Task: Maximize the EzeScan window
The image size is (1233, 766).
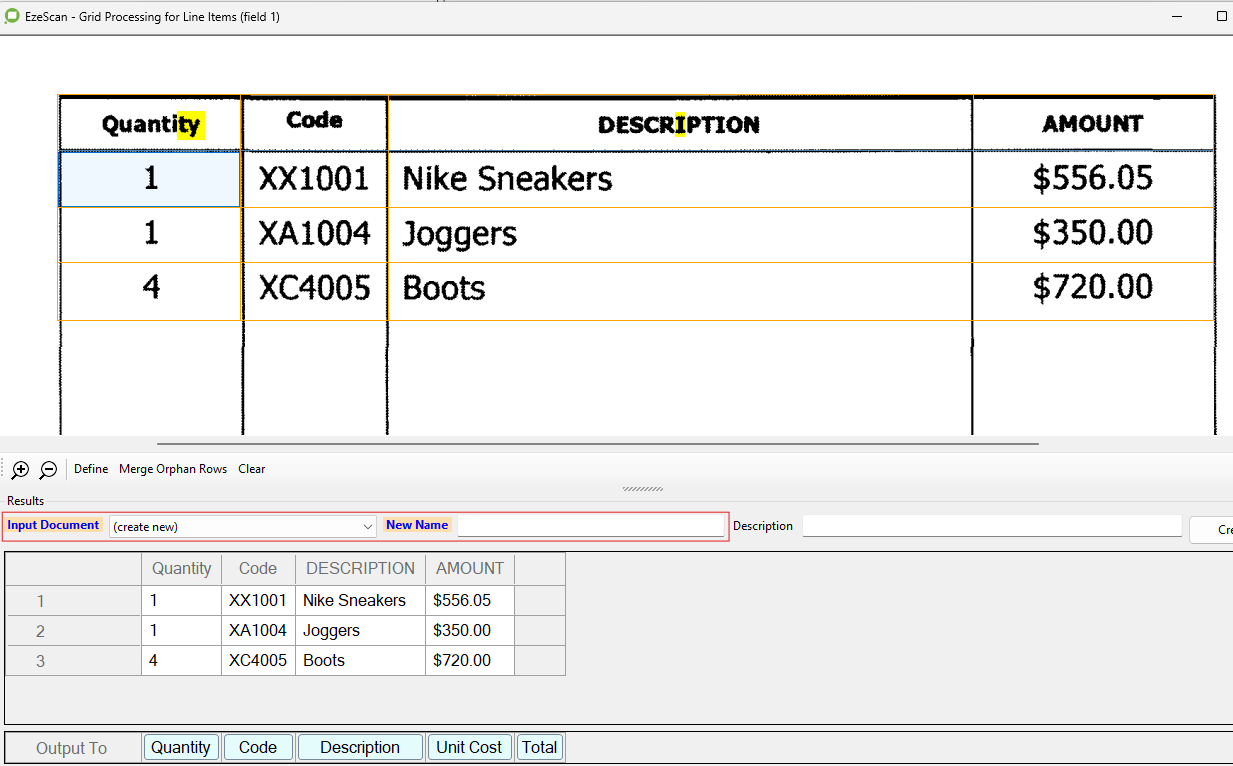Action: (x=1221, y=17)
